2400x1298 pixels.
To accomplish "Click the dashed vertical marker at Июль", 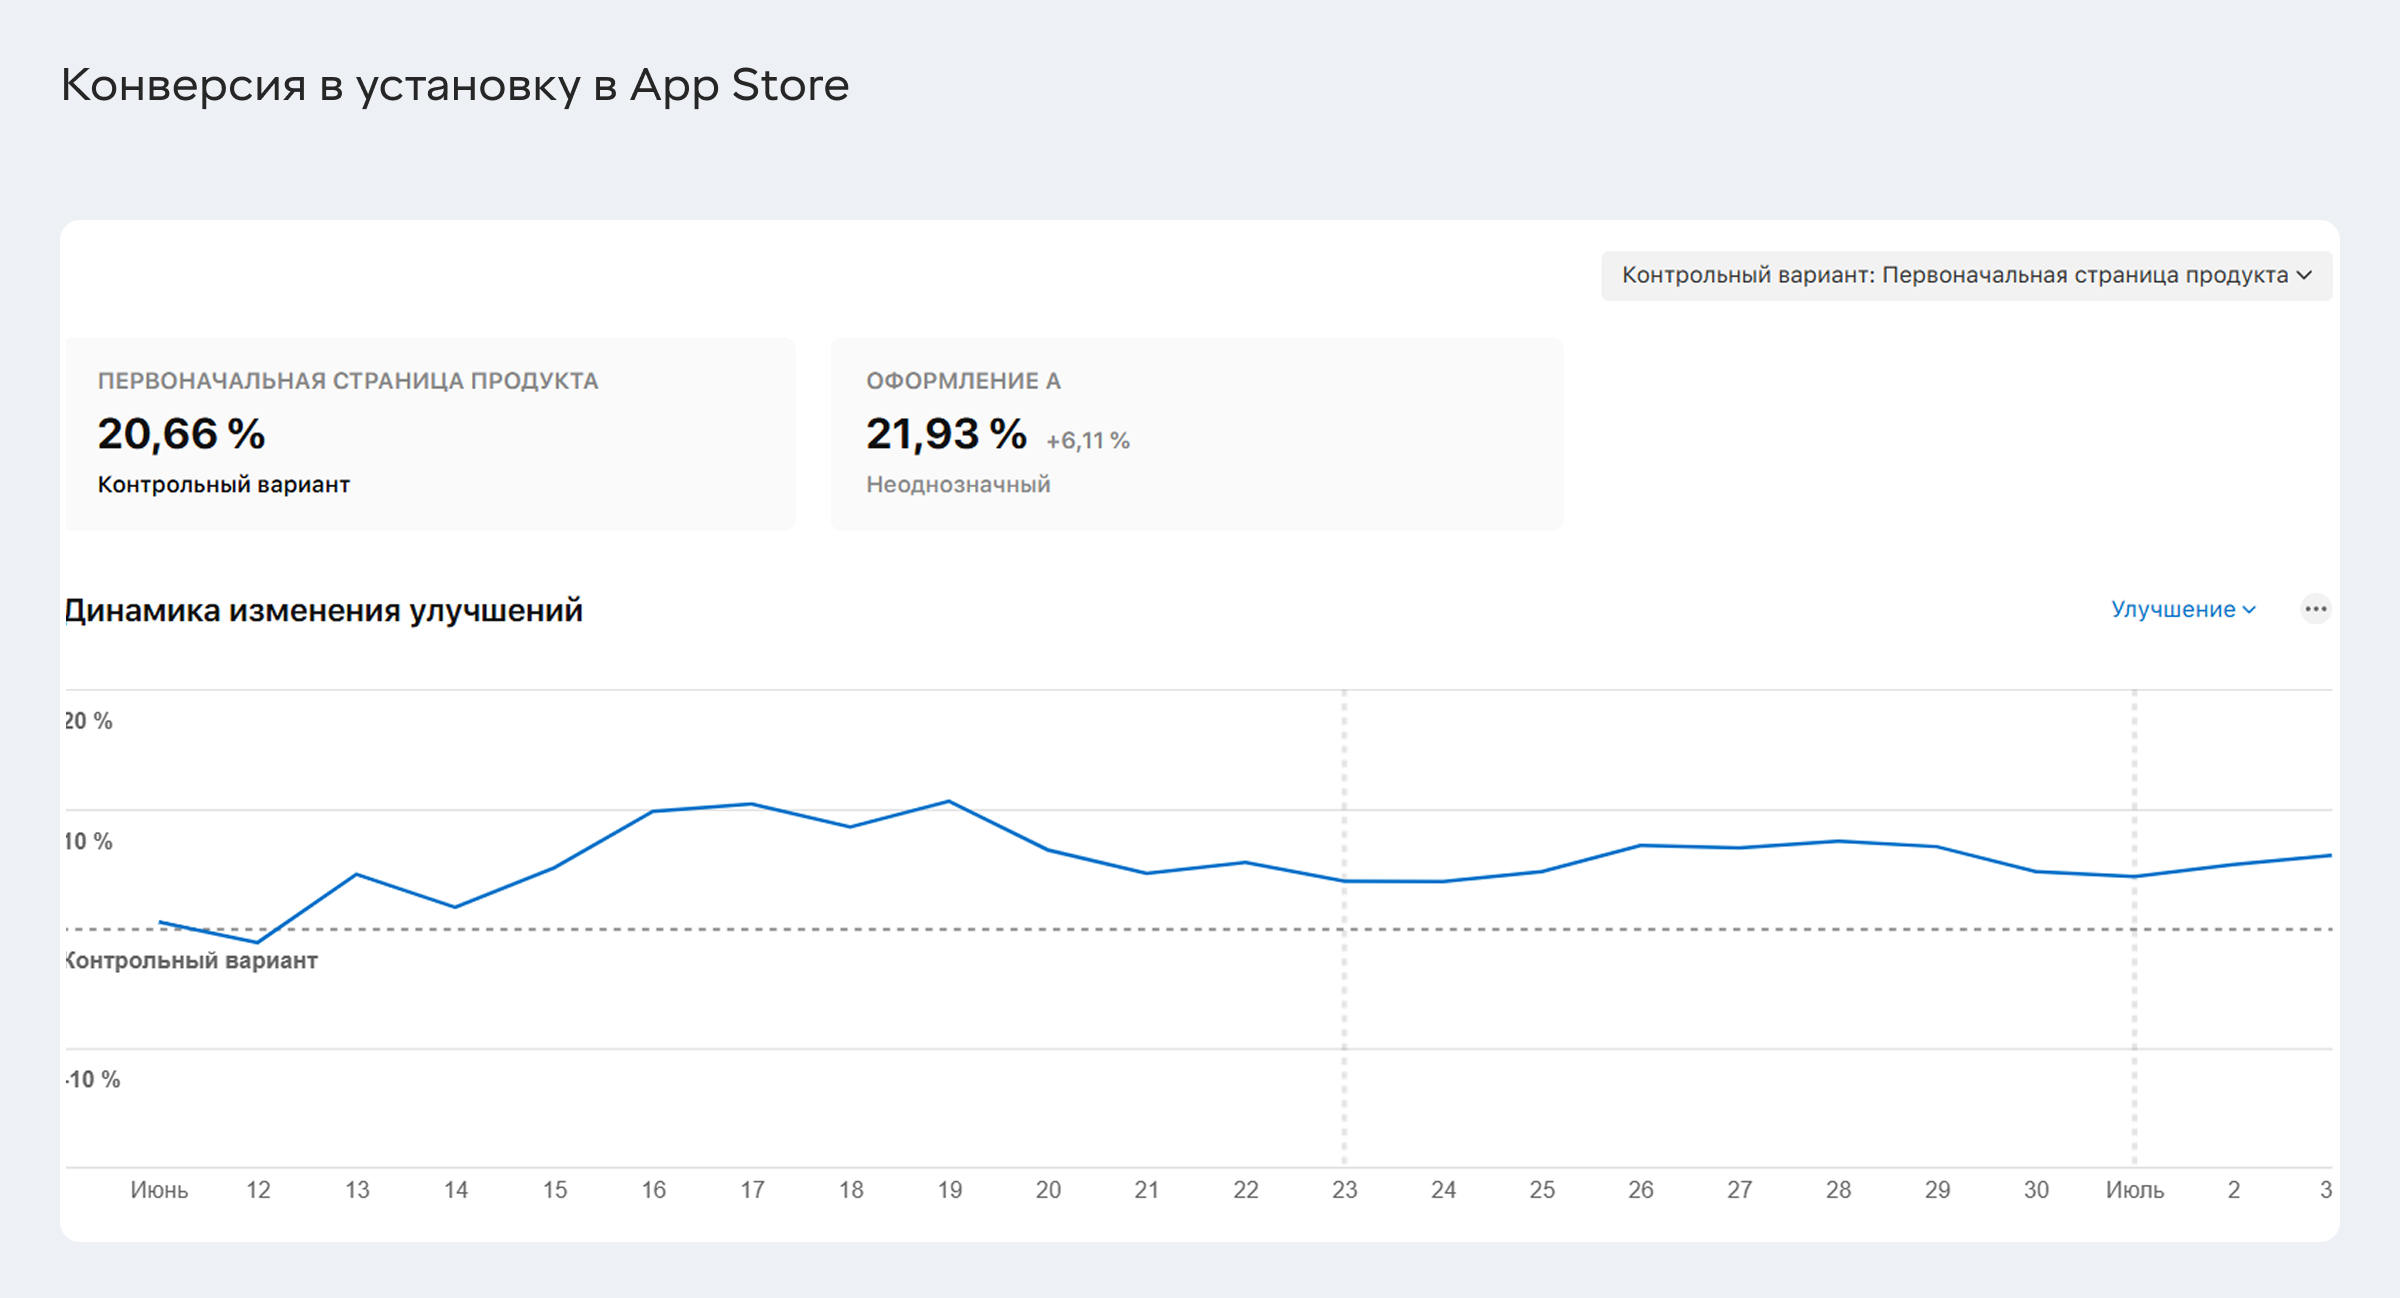I will click(x=2134, y=1000).
